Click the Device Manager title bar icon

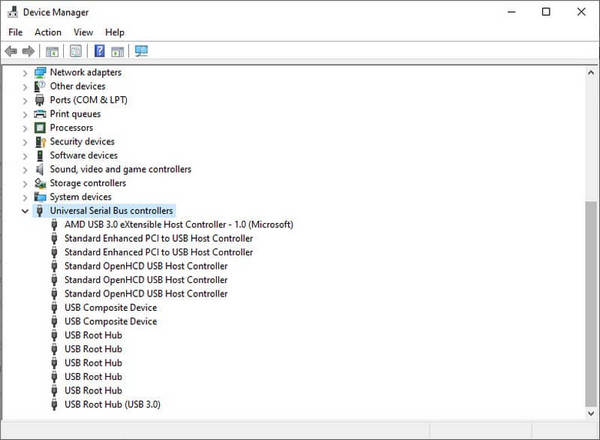[13, 12]
